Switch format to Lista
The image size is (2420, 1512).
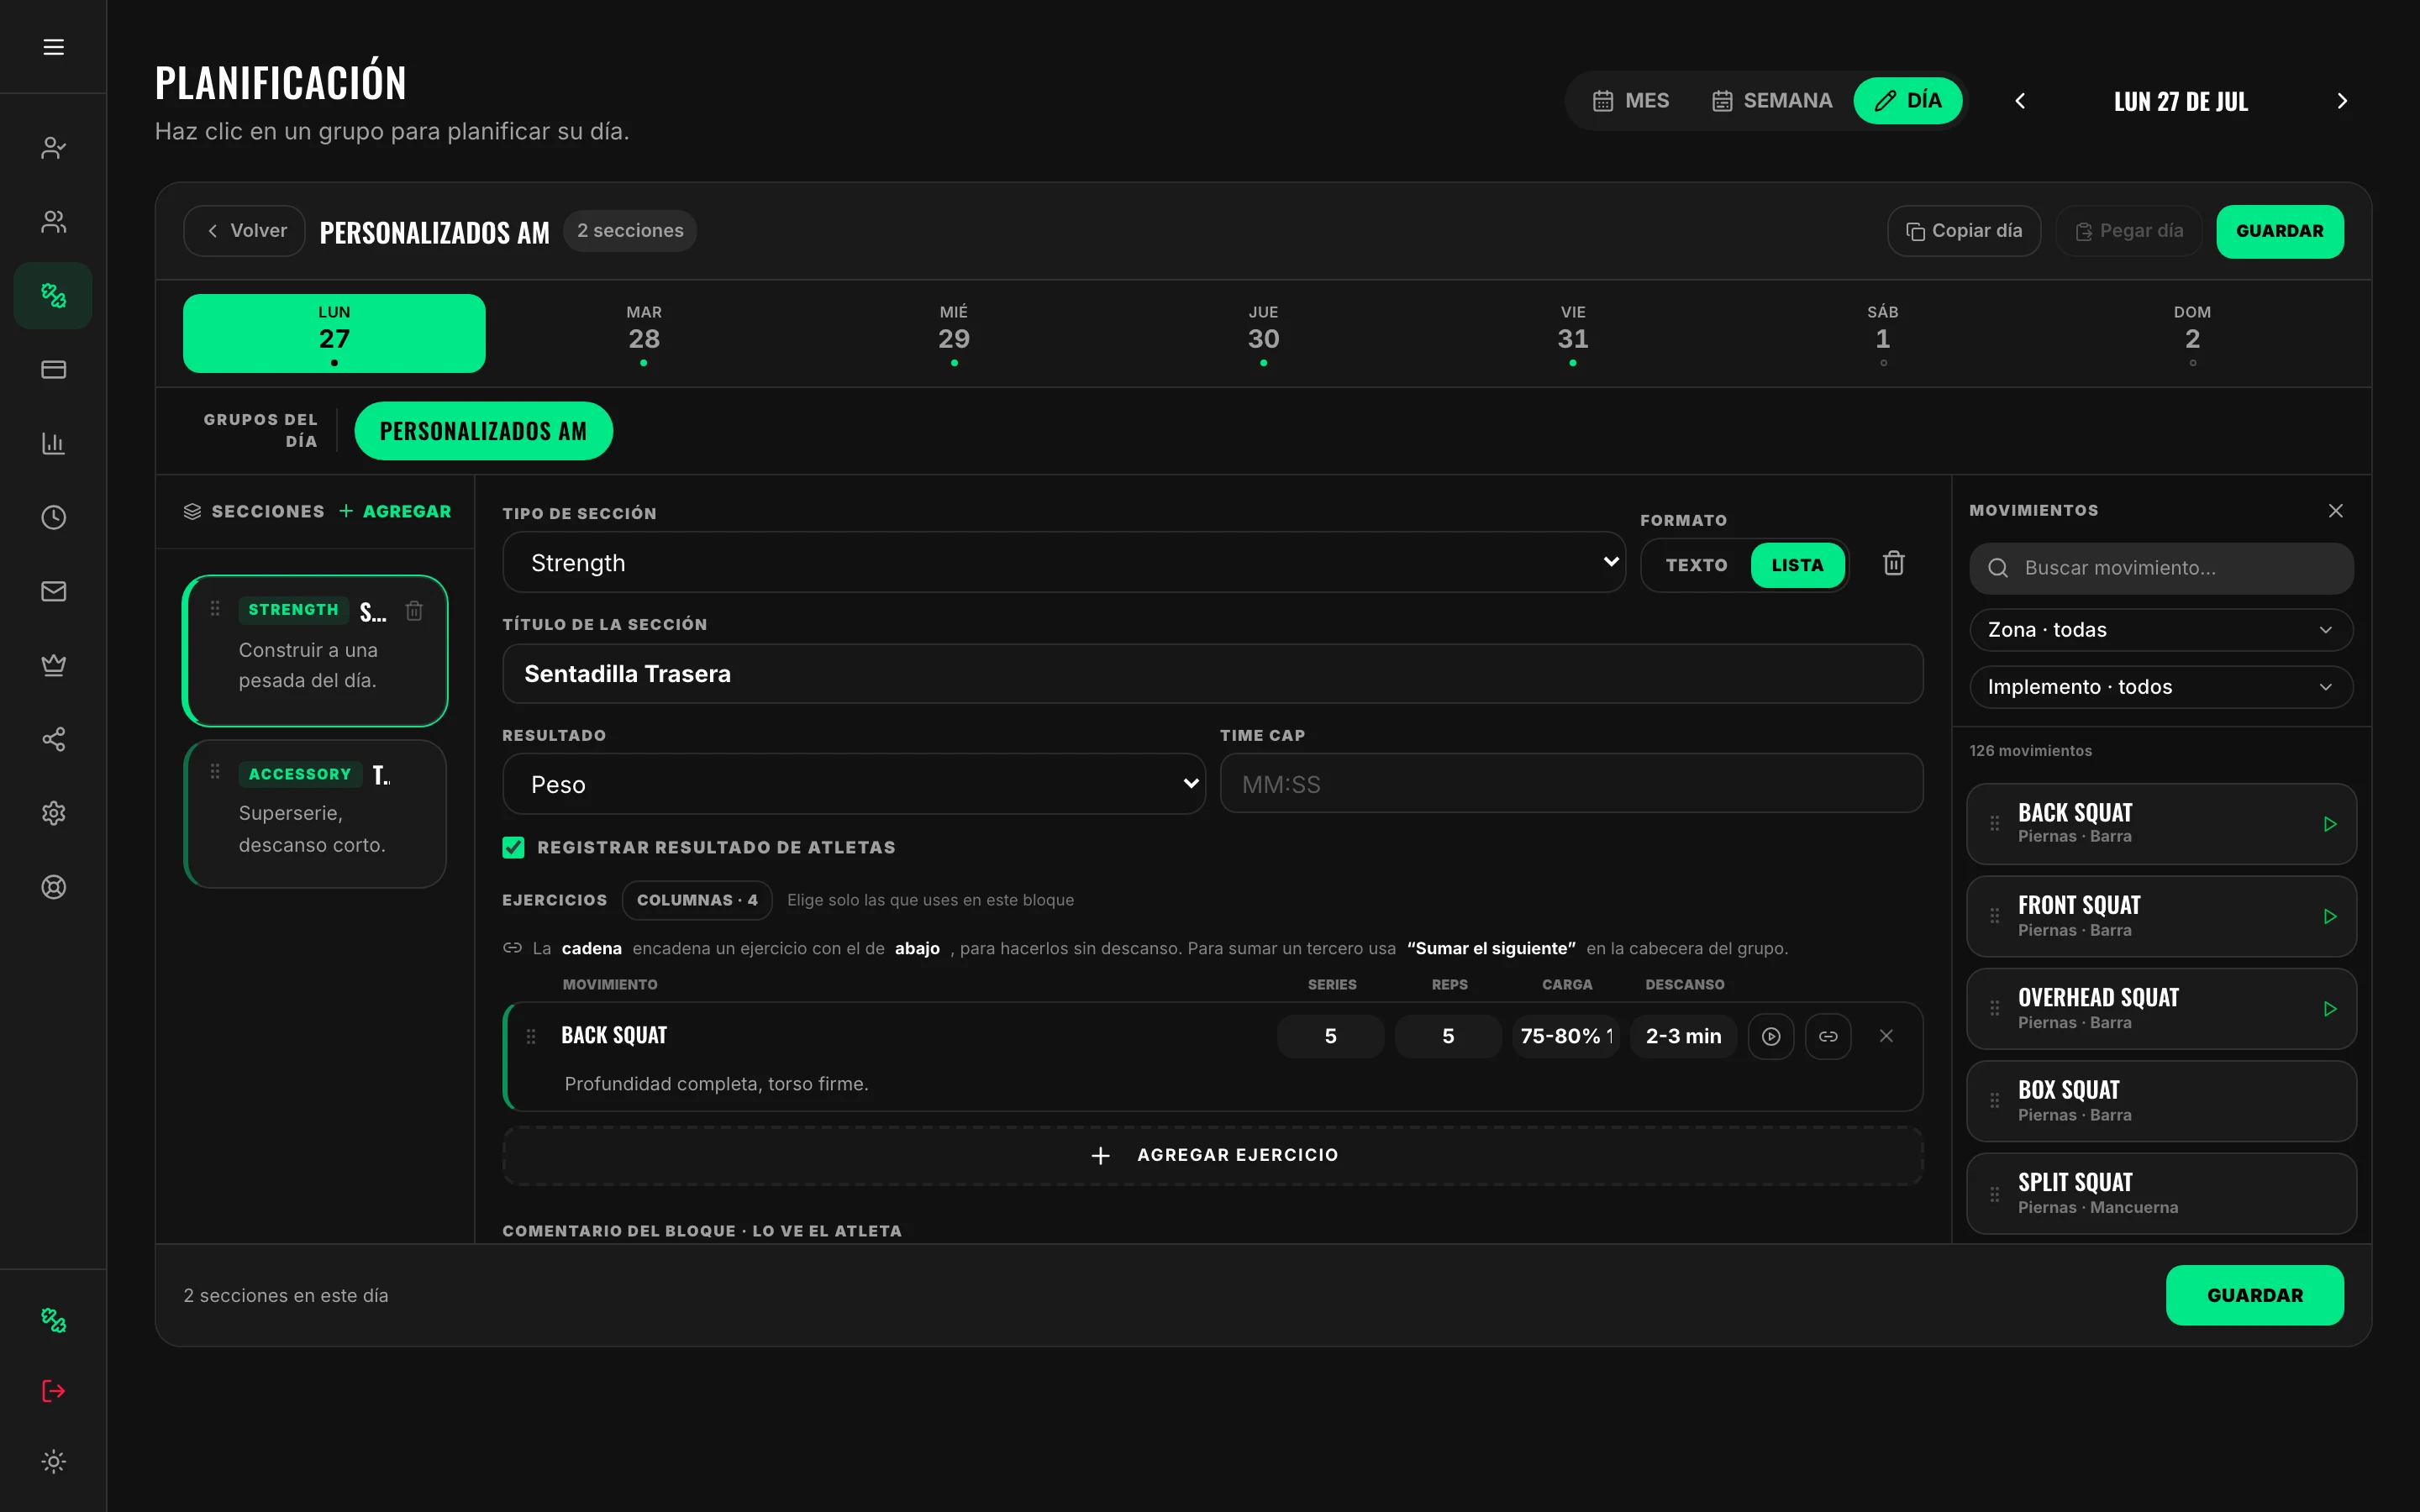point(1797,565)
